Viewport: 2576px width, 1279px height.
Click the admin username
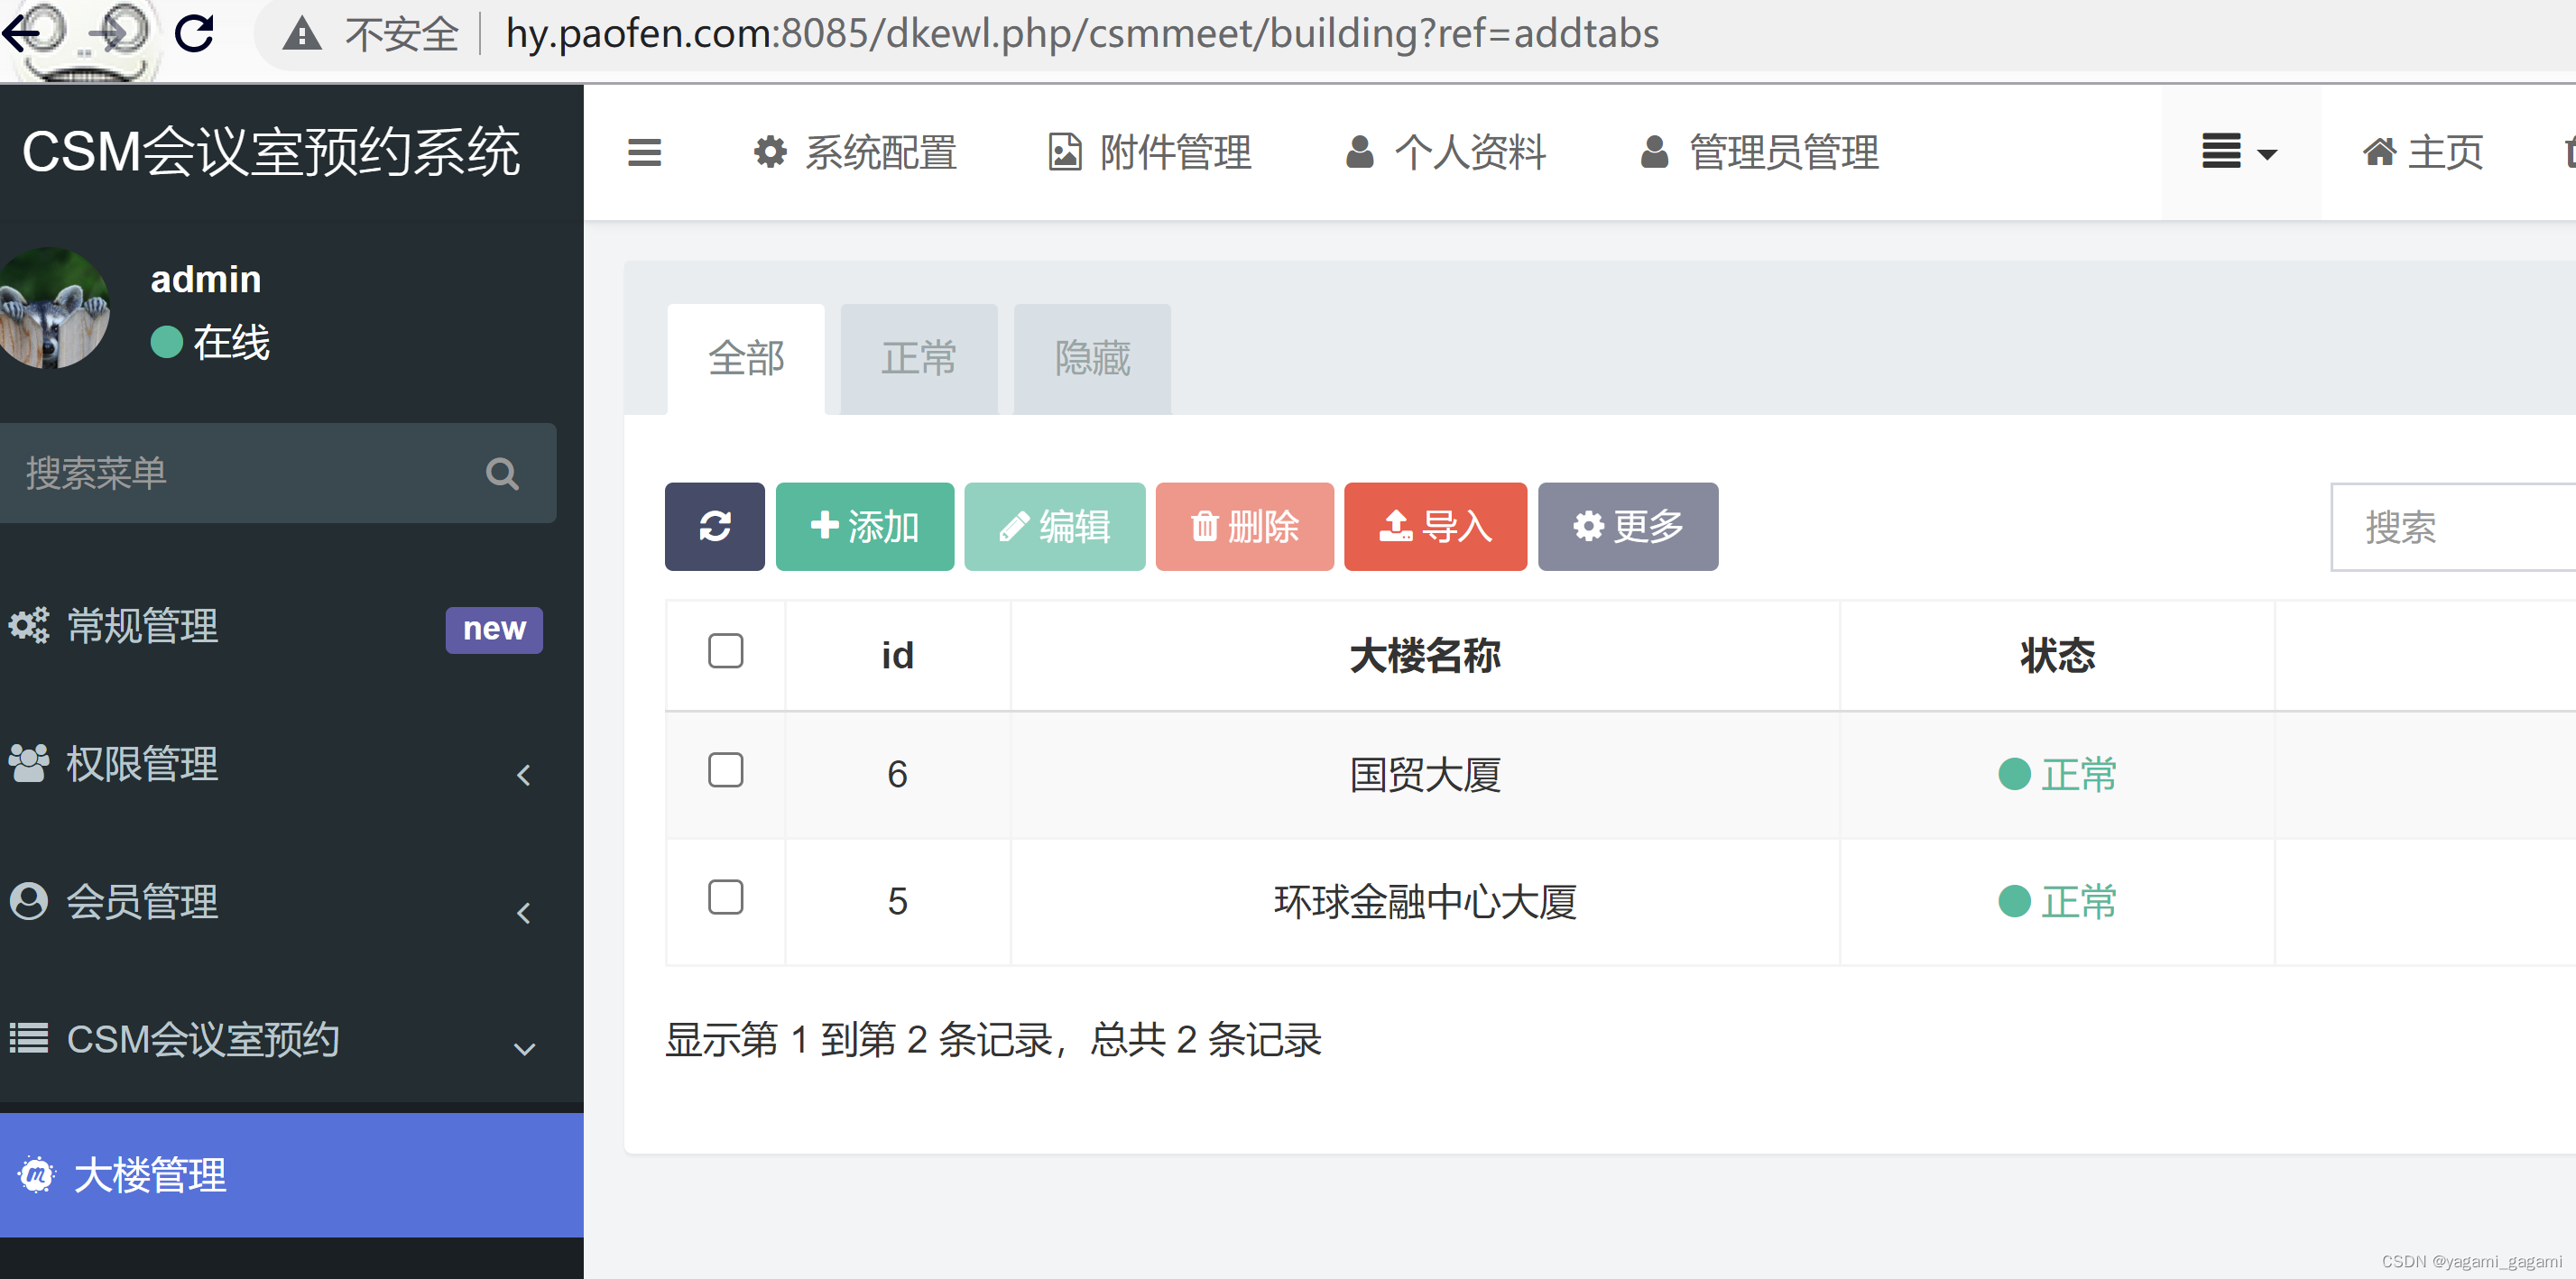[x=206, y=279]
